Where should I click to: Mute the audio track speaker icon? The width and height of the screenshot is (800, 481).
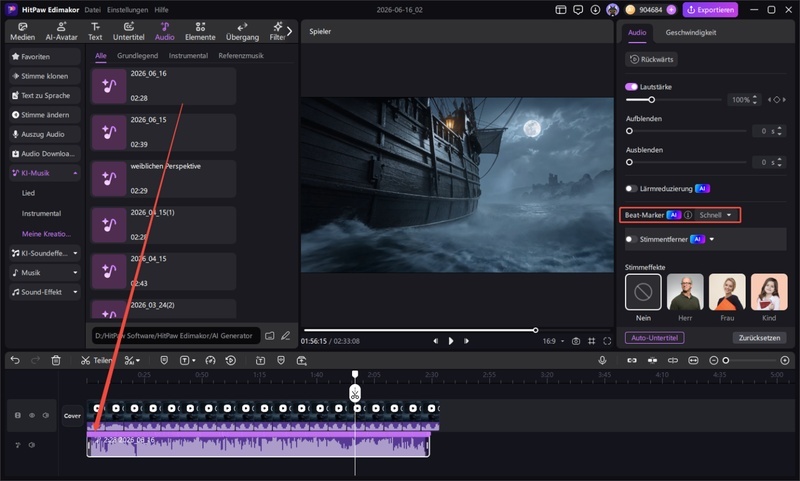(32, 445)
